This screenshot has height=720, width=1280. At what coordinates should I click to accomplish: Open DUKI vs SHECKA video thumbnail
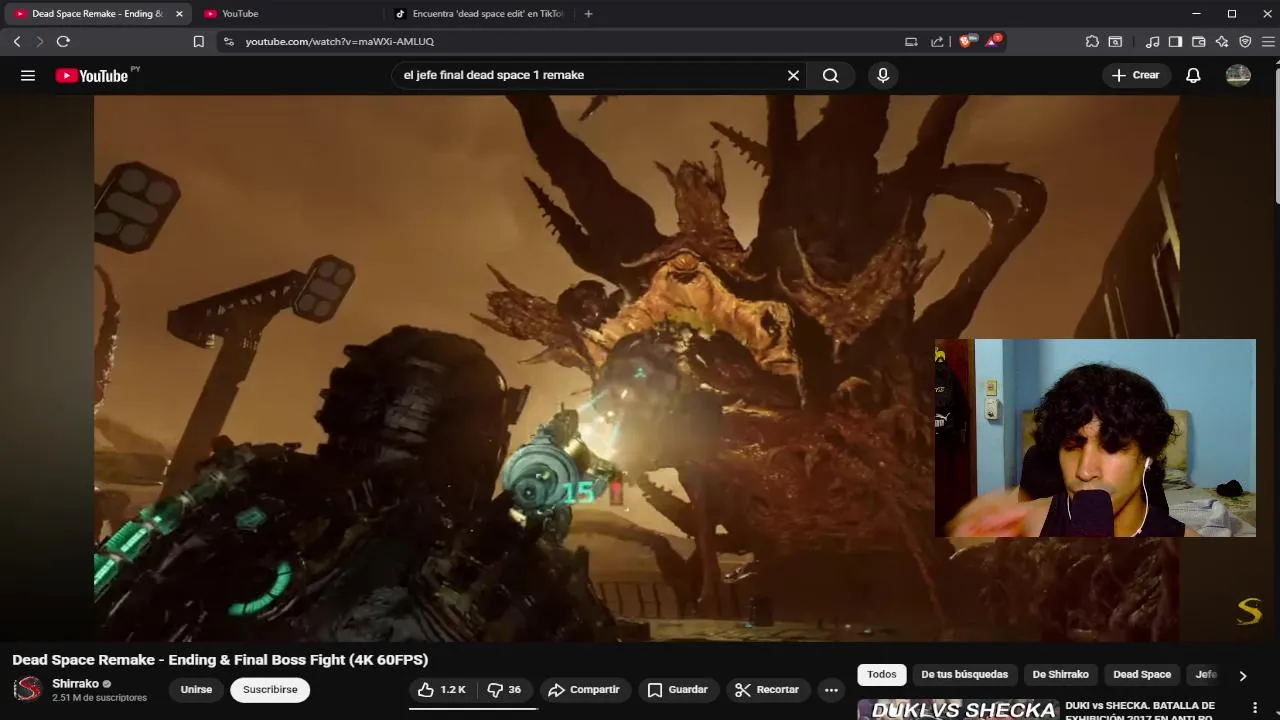[x=957, y=709]
